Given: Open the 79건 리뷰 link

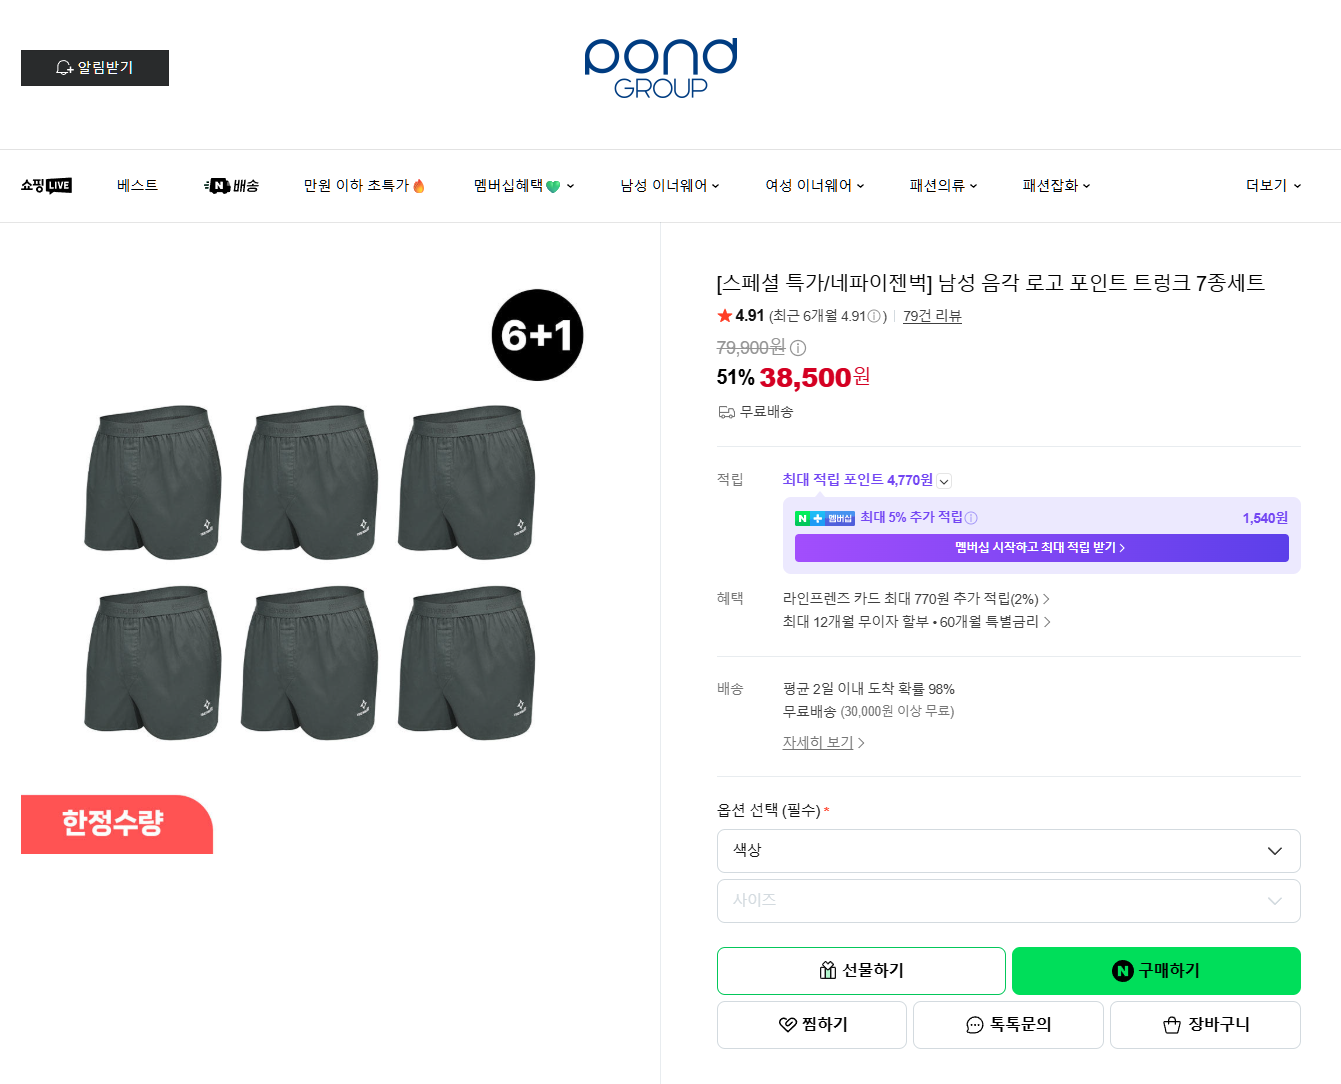Looking at the screenshot, I should click(x=932, y=316).
